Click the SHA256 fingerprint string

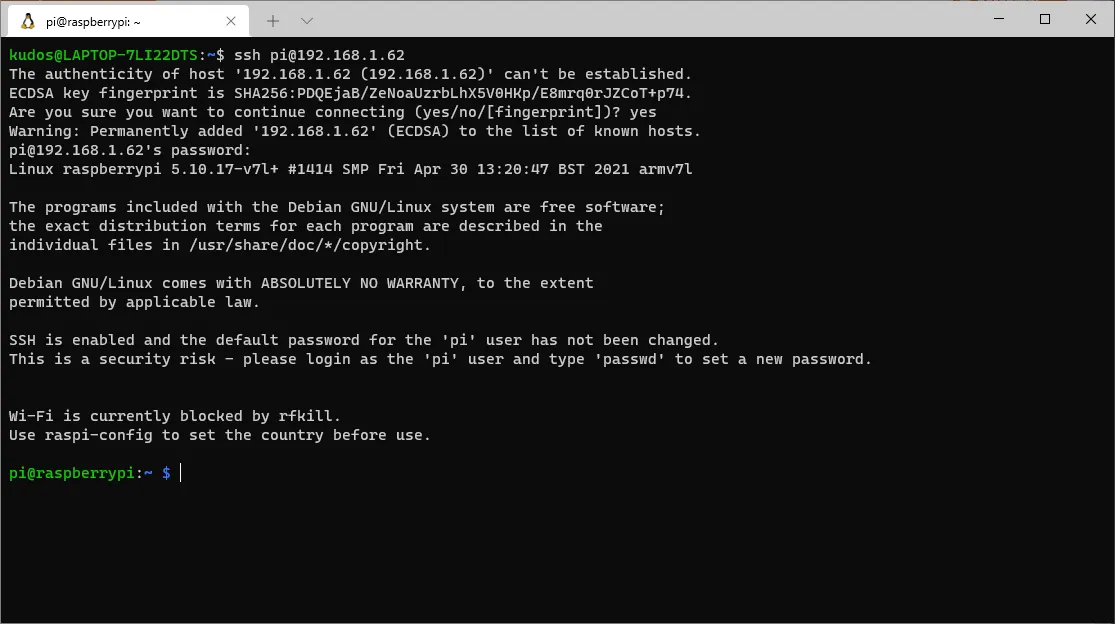[x=462, y=93]
